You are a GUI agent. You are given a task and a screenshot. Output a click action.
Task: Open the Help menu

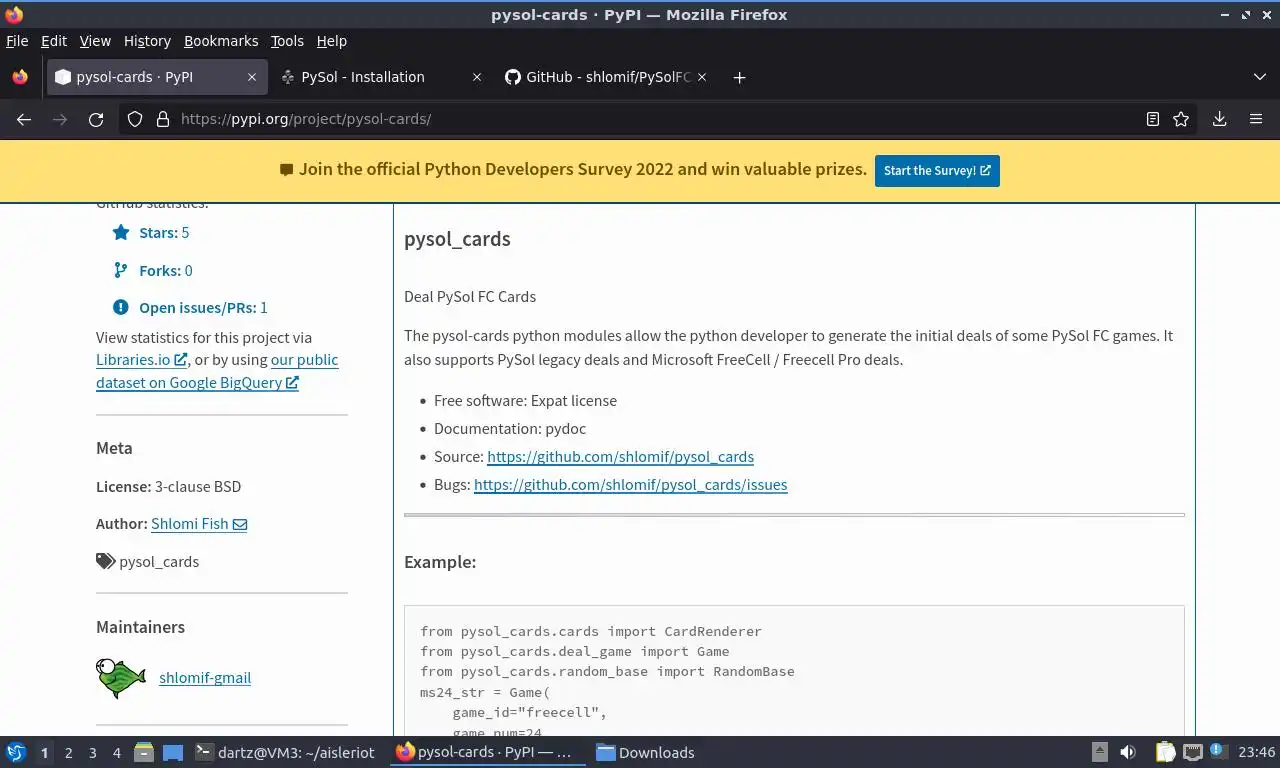[331, 41]
